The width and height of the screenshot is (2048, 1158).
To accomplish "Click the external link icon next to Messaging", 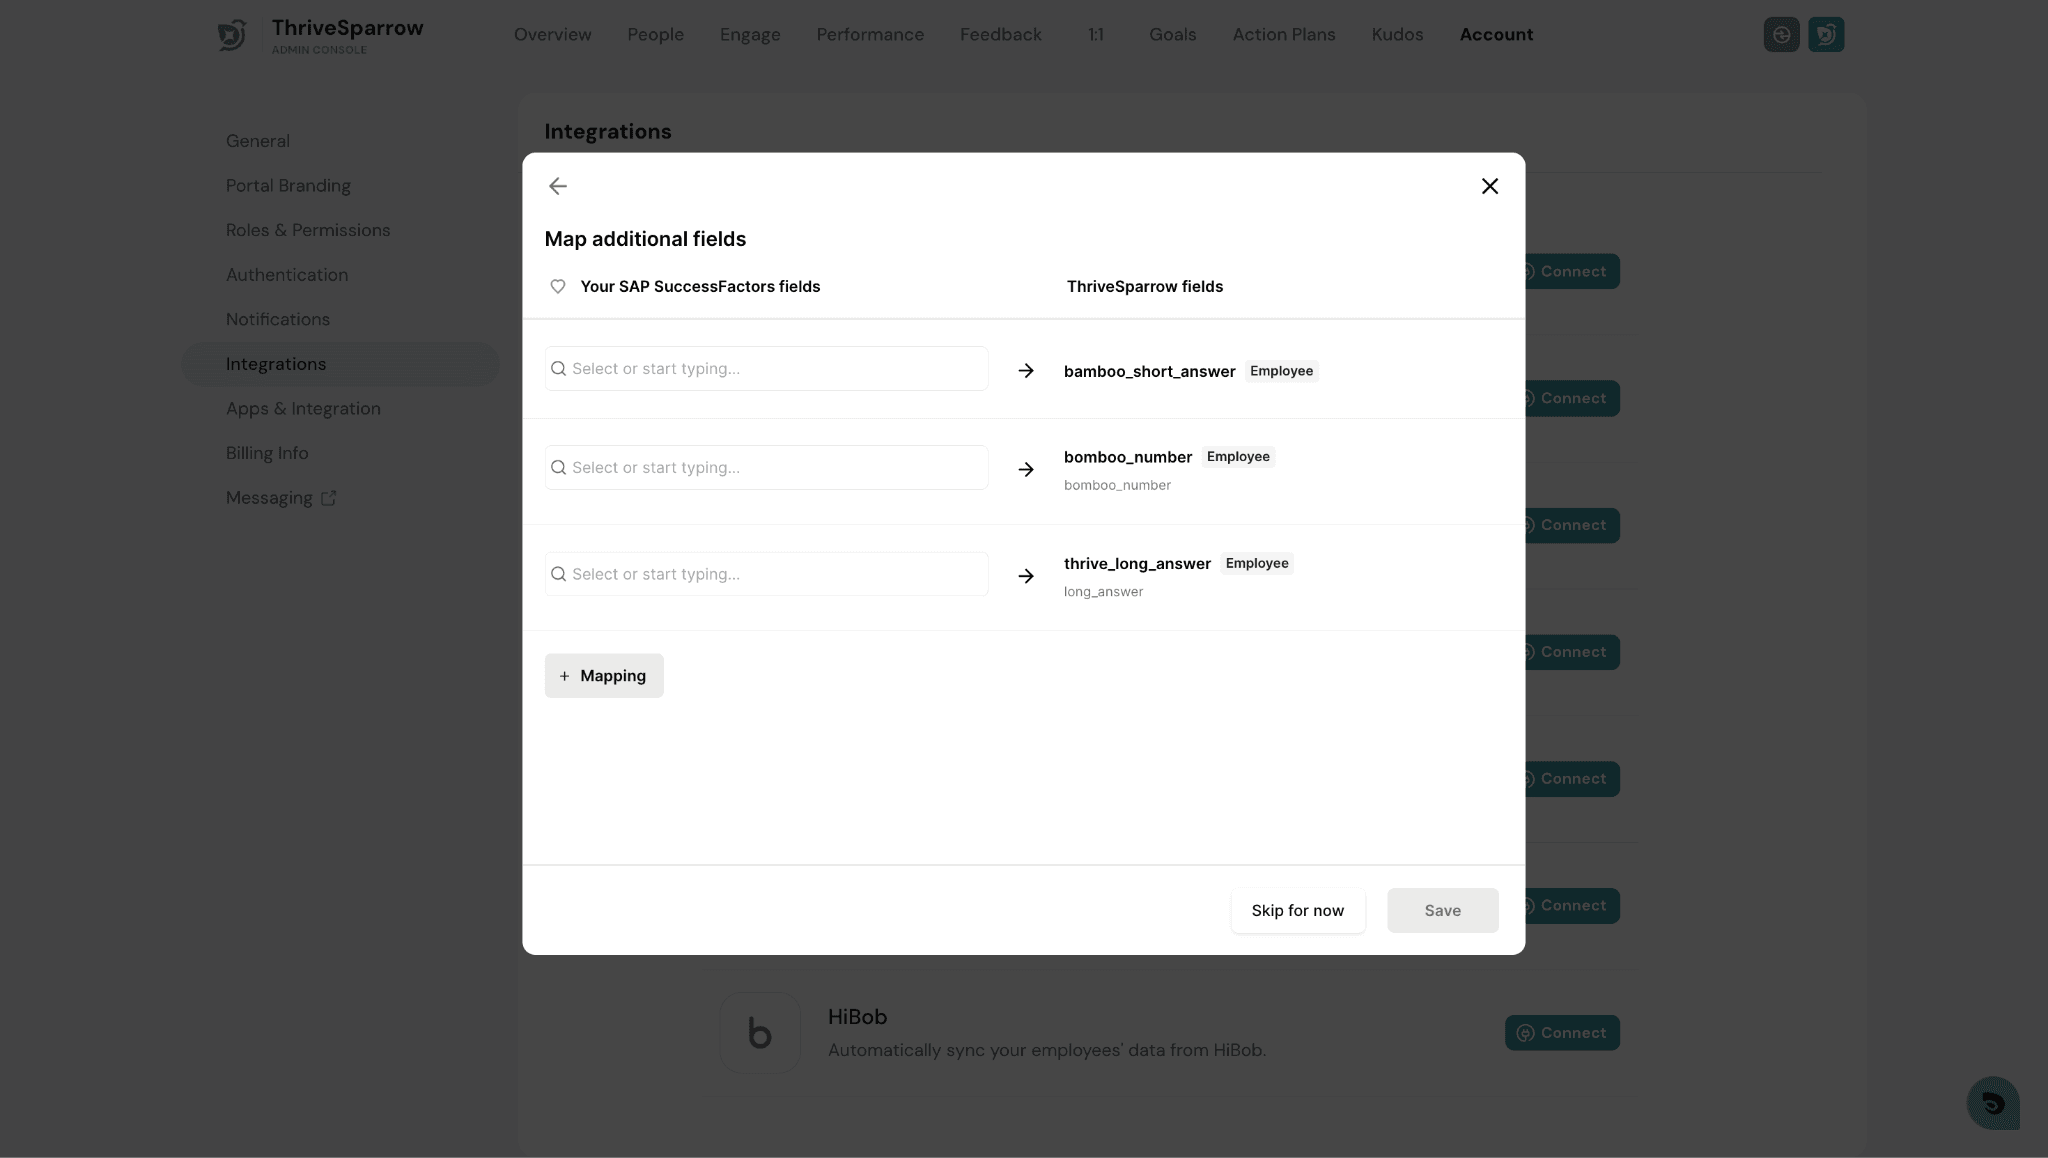I will click(328, 498).
